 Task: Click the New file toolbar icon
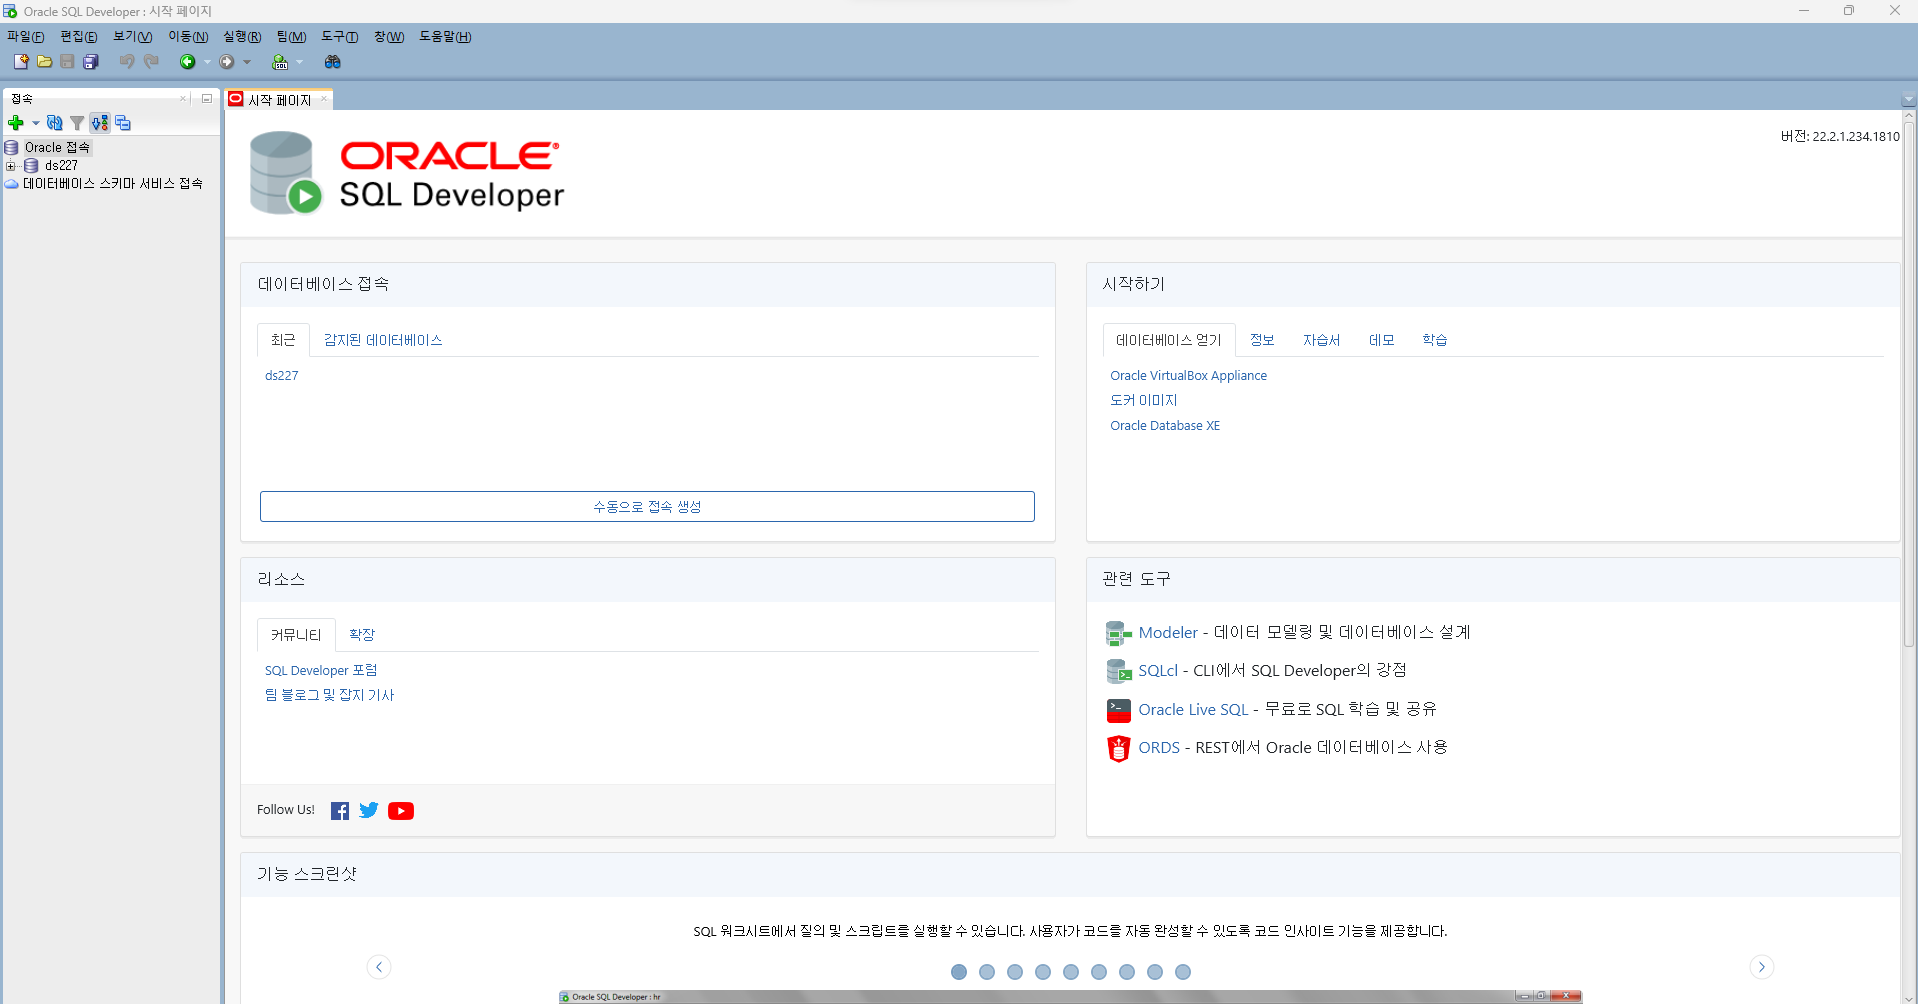point(21,62)
